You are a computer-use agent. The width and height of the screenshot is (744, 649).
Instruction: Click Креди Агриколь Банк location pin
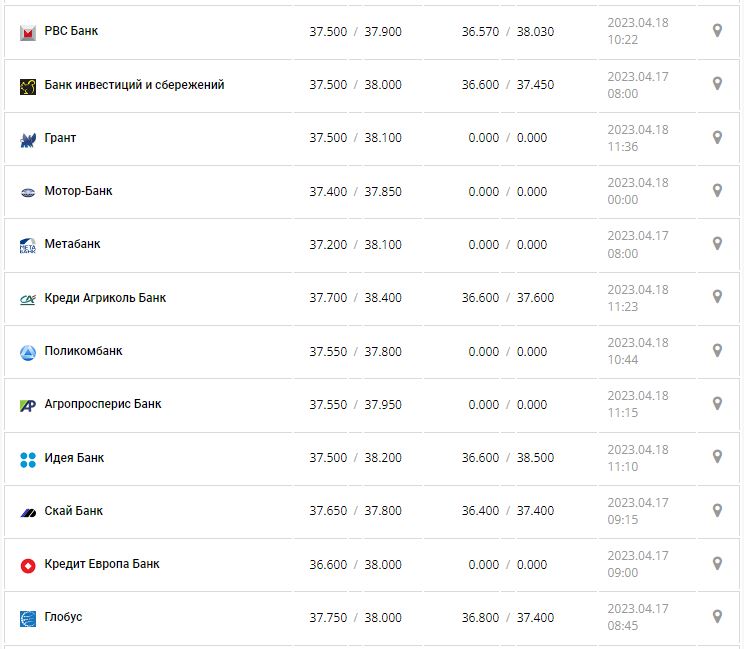pos(717,297)
